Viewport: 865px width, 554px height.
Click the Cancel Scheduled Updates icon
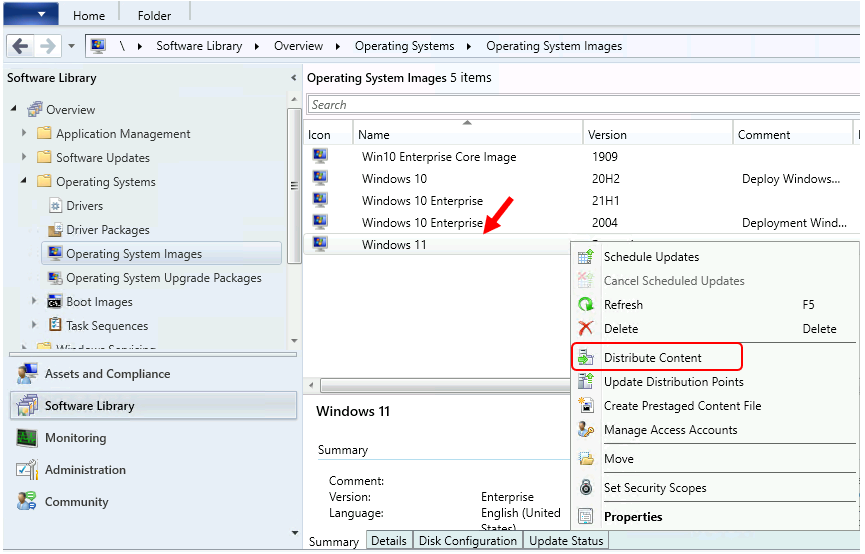point(585,280)
